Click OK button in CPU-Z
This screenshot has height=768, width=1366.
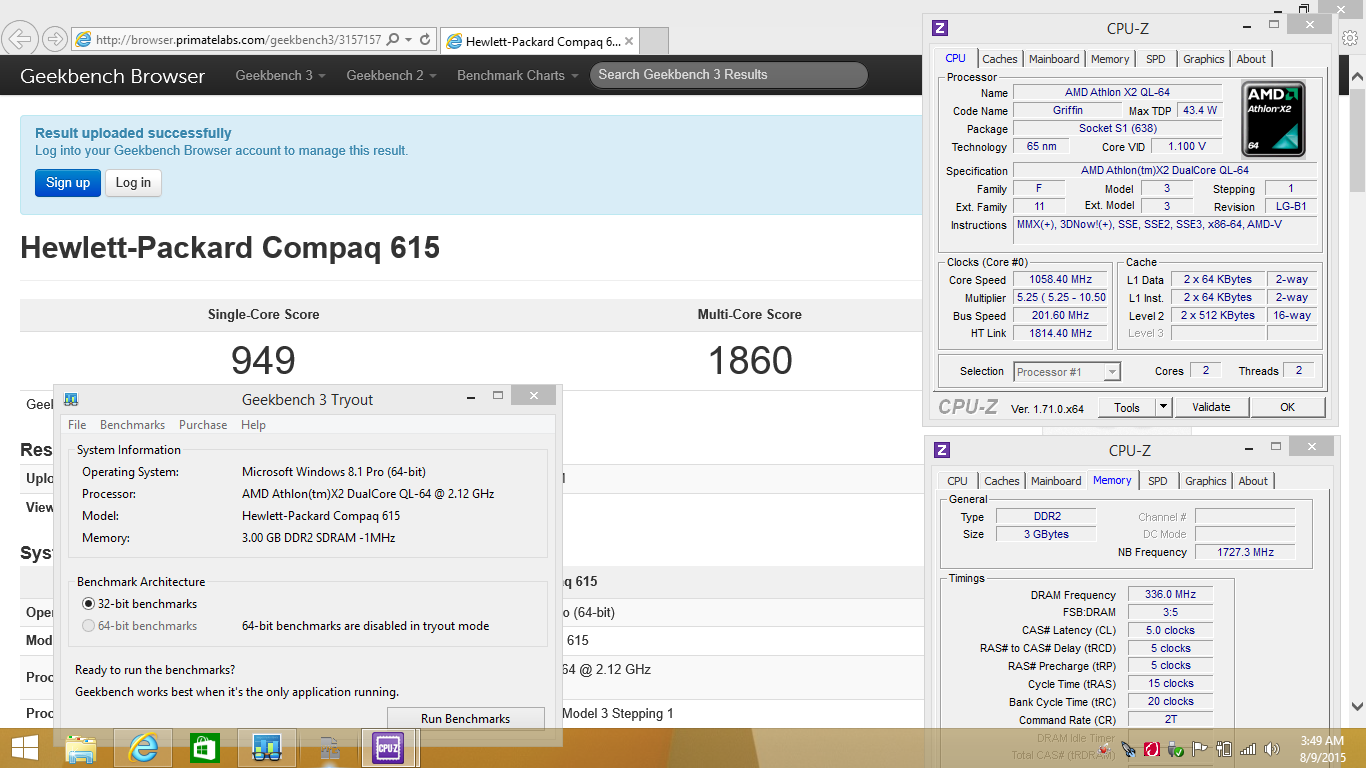(1288, 407)
